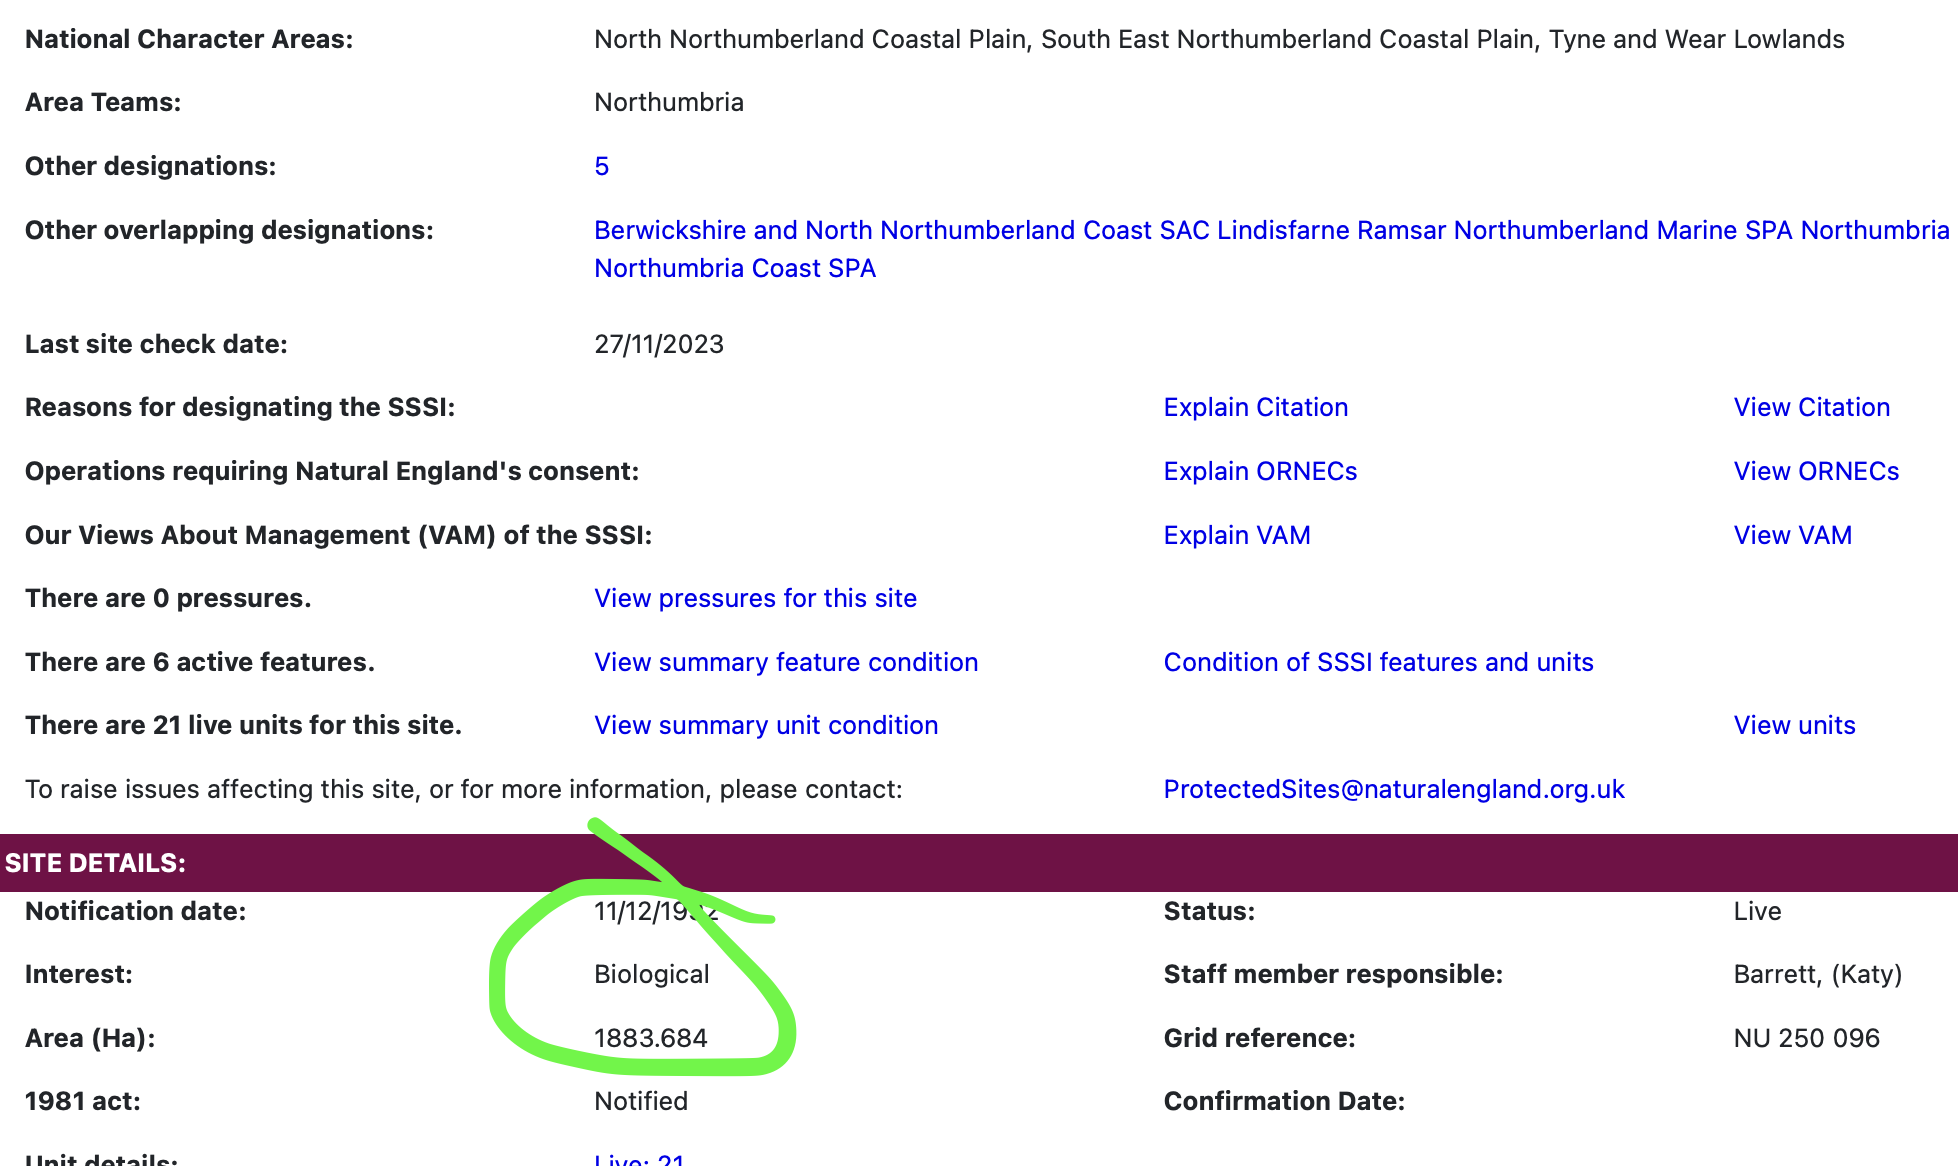1958x1166 pixels.
Task: Go to Northumbria Coast SPA designation
Action: point(735,268)
